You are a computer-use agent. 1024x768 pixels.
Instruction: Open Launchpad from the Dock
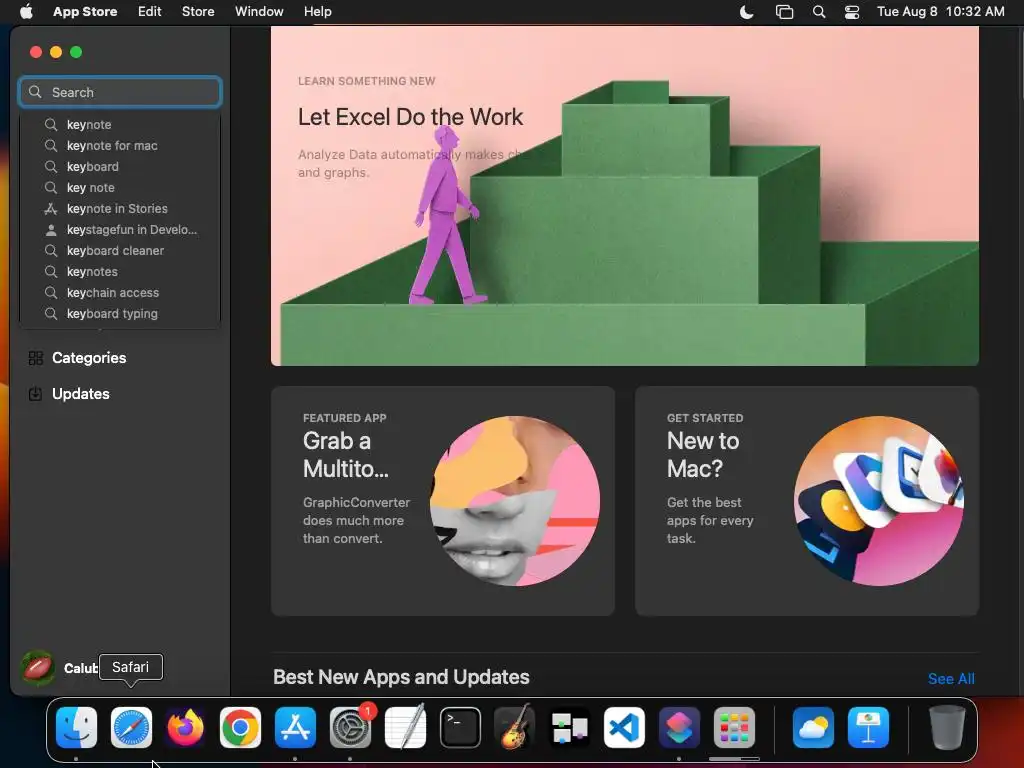734,727
